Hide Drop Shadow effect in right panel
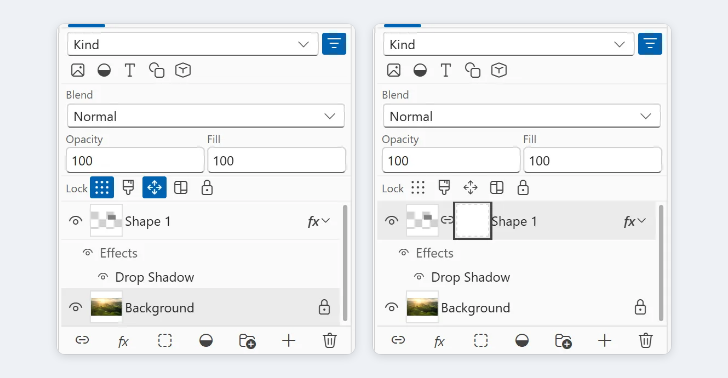Image resolution: width=728 pixels, height=378 pixels. 419,277
